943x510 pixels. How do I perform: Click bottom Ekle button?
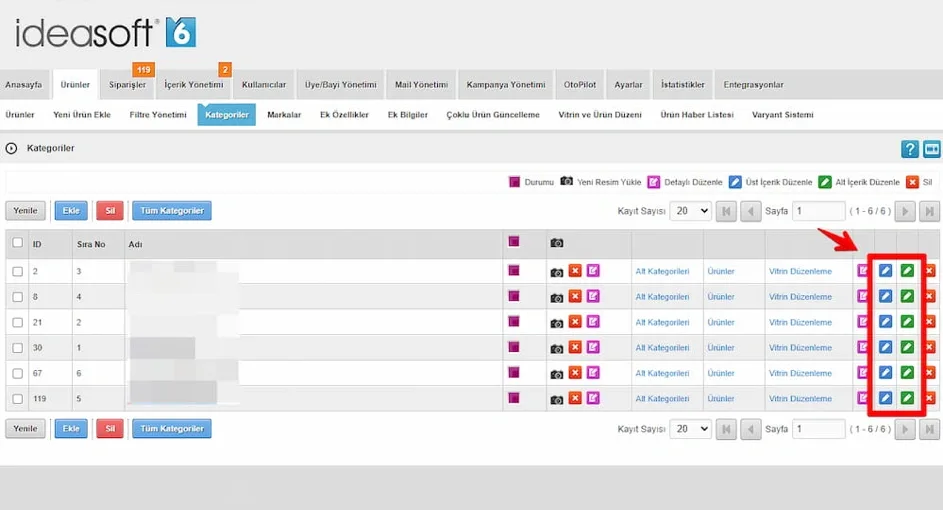pos(71,429)
